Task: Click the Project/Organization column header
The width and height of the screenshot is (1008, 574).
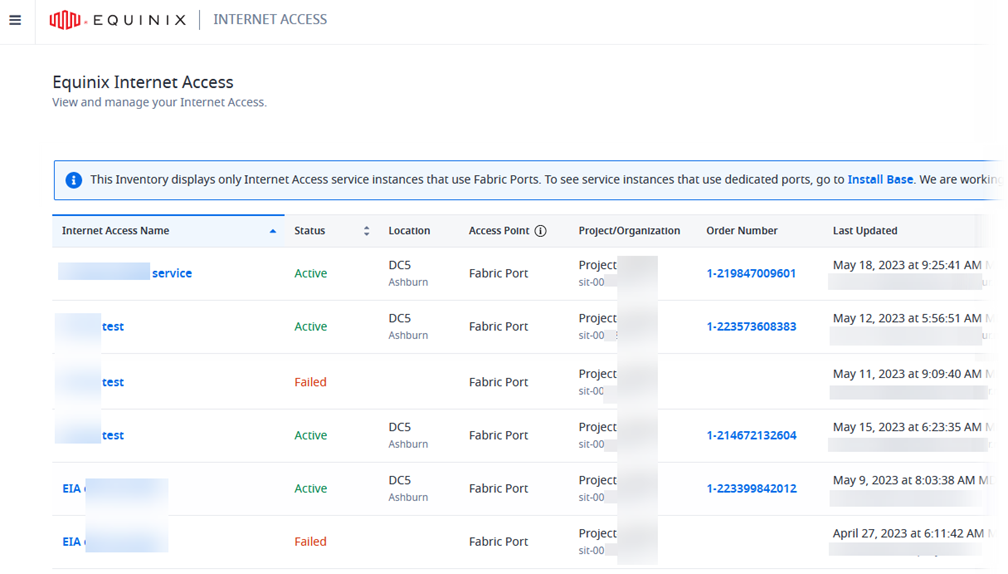Action: tap(629, 231)
